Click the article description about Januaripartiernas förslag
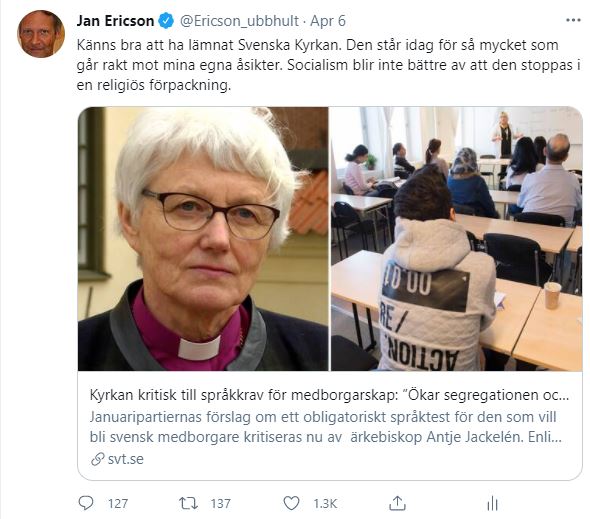Image resolution: width=590 pixels, height=519 pixels. tap(326, 427)
